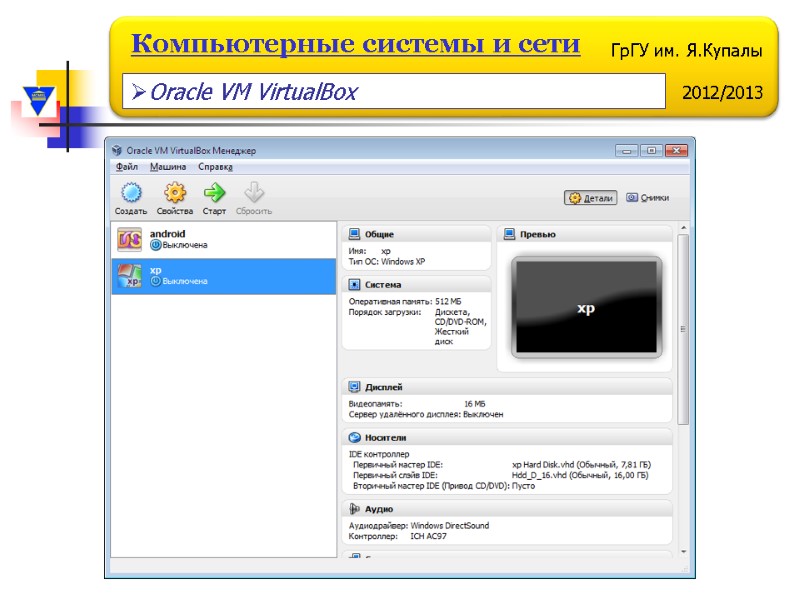Click the Общие section icon
This screenshot has height=600, width=800.
(354, 234)
